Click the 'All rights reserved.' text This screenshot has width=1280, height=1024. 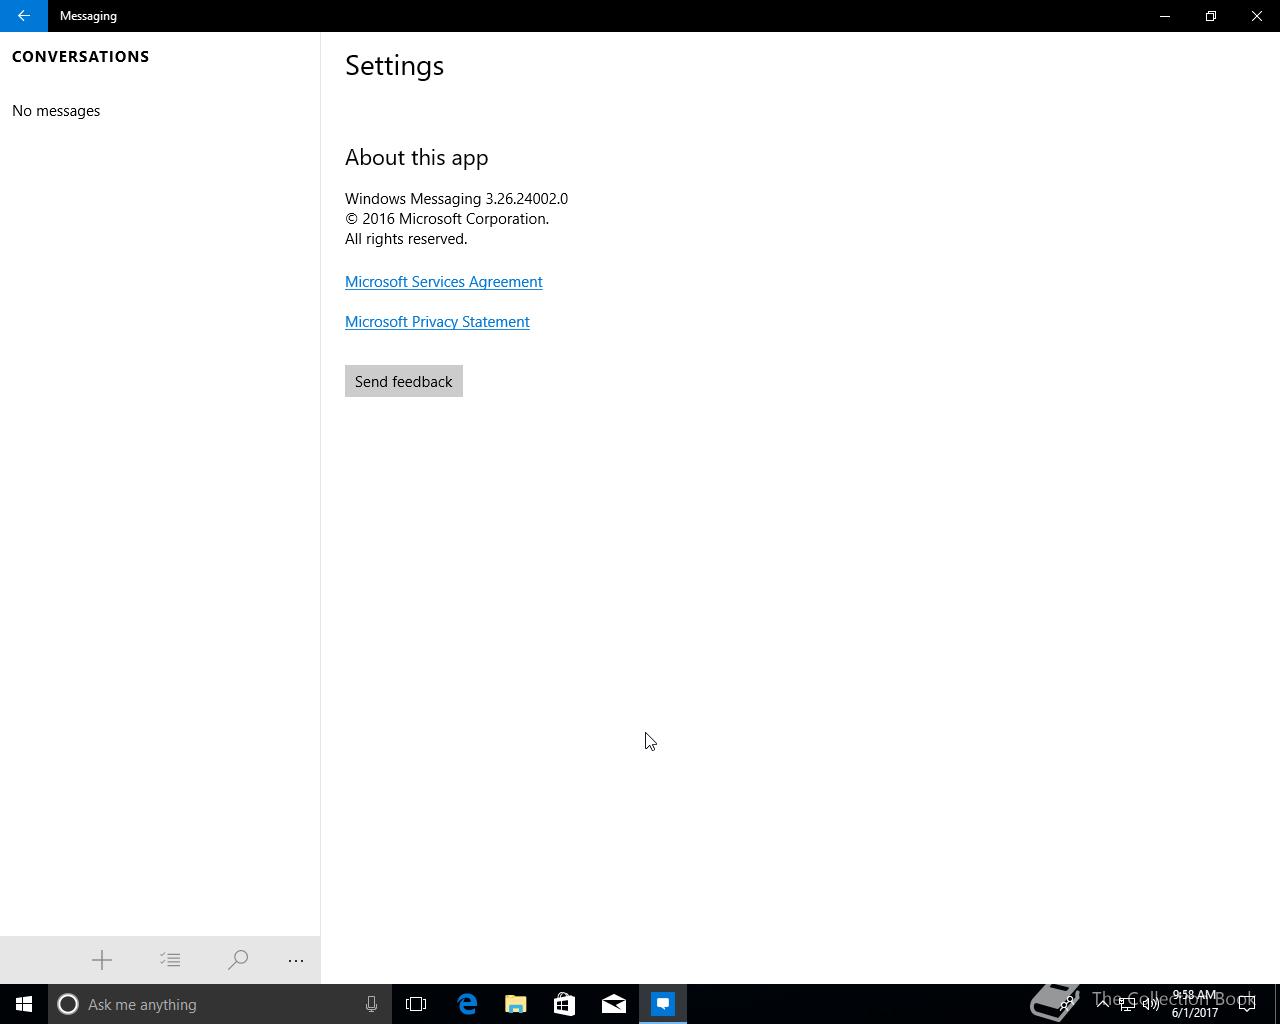click(x=406, y=239)
